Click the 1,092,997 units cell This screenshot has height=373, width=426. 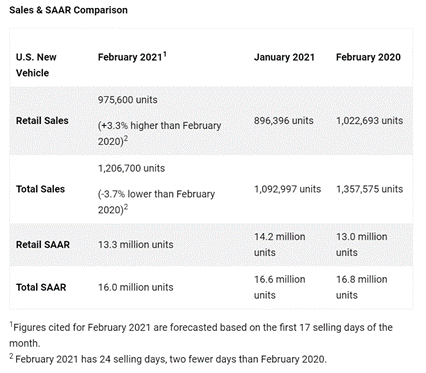tap(288, 189)
